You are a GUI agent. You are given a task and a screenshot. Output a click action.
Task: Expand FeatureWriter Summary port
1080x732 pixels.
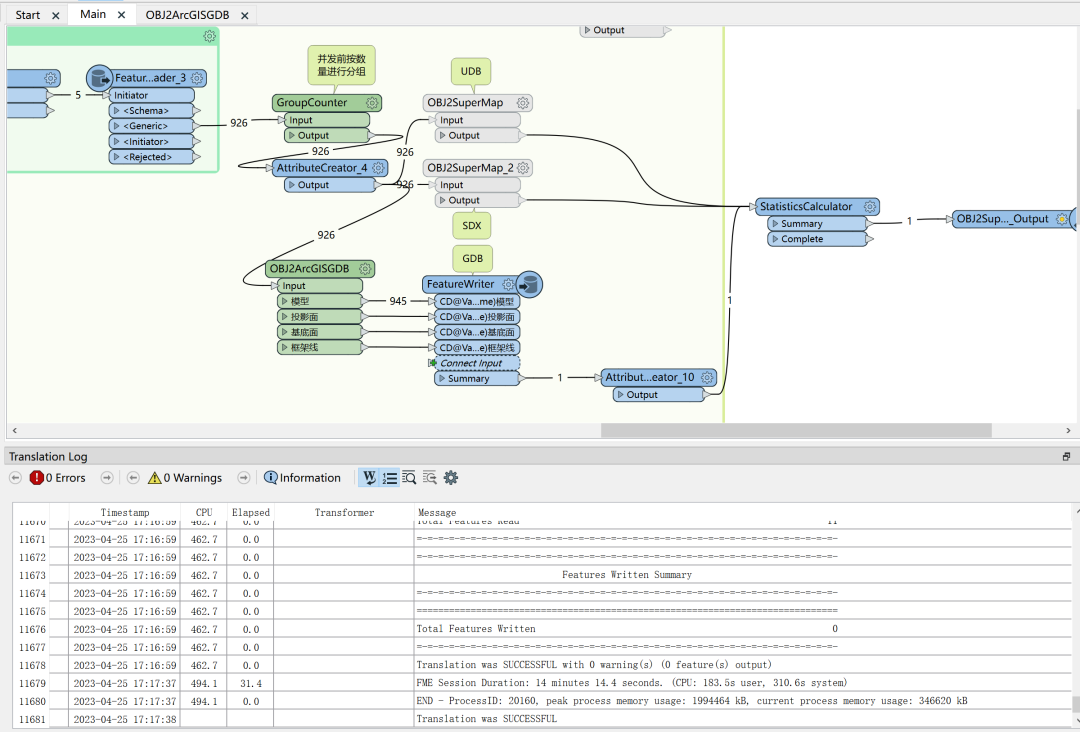pyautogui.click(x=442, y=379)
